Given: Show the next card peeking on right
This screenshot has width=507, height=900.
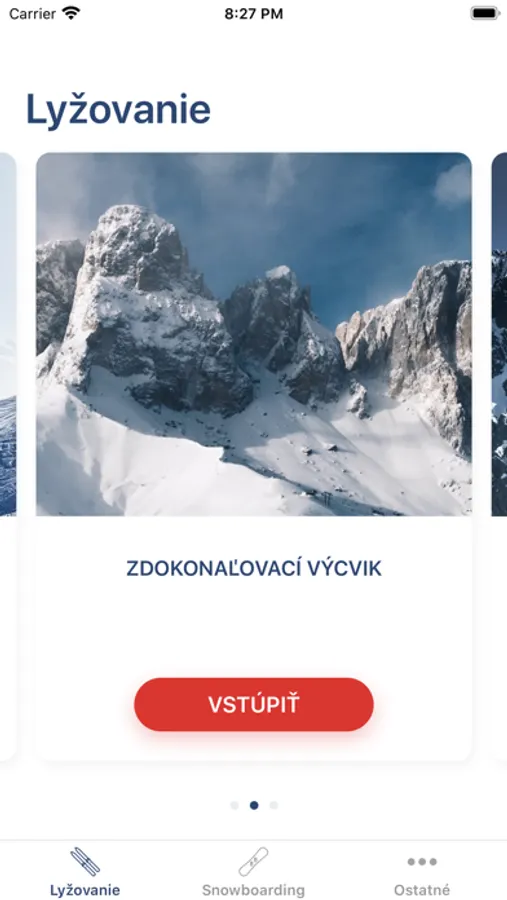Looking at the screenshot, I should pyautogui.click(x=500, y=456).
